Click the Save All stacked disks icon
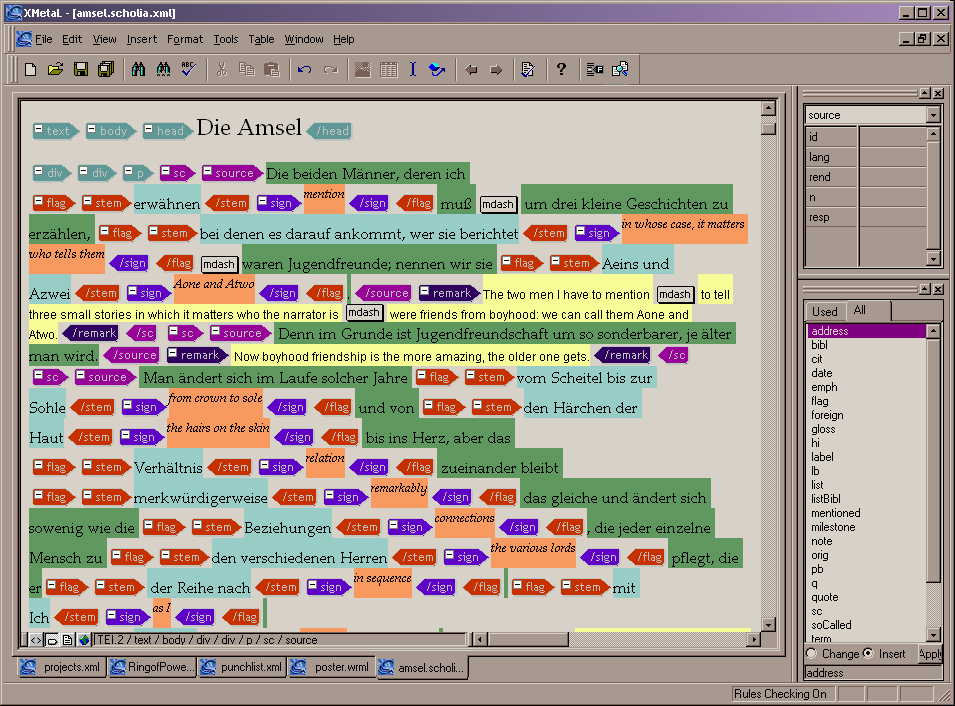The image size is (955, 706). click(x=105, y=69)
